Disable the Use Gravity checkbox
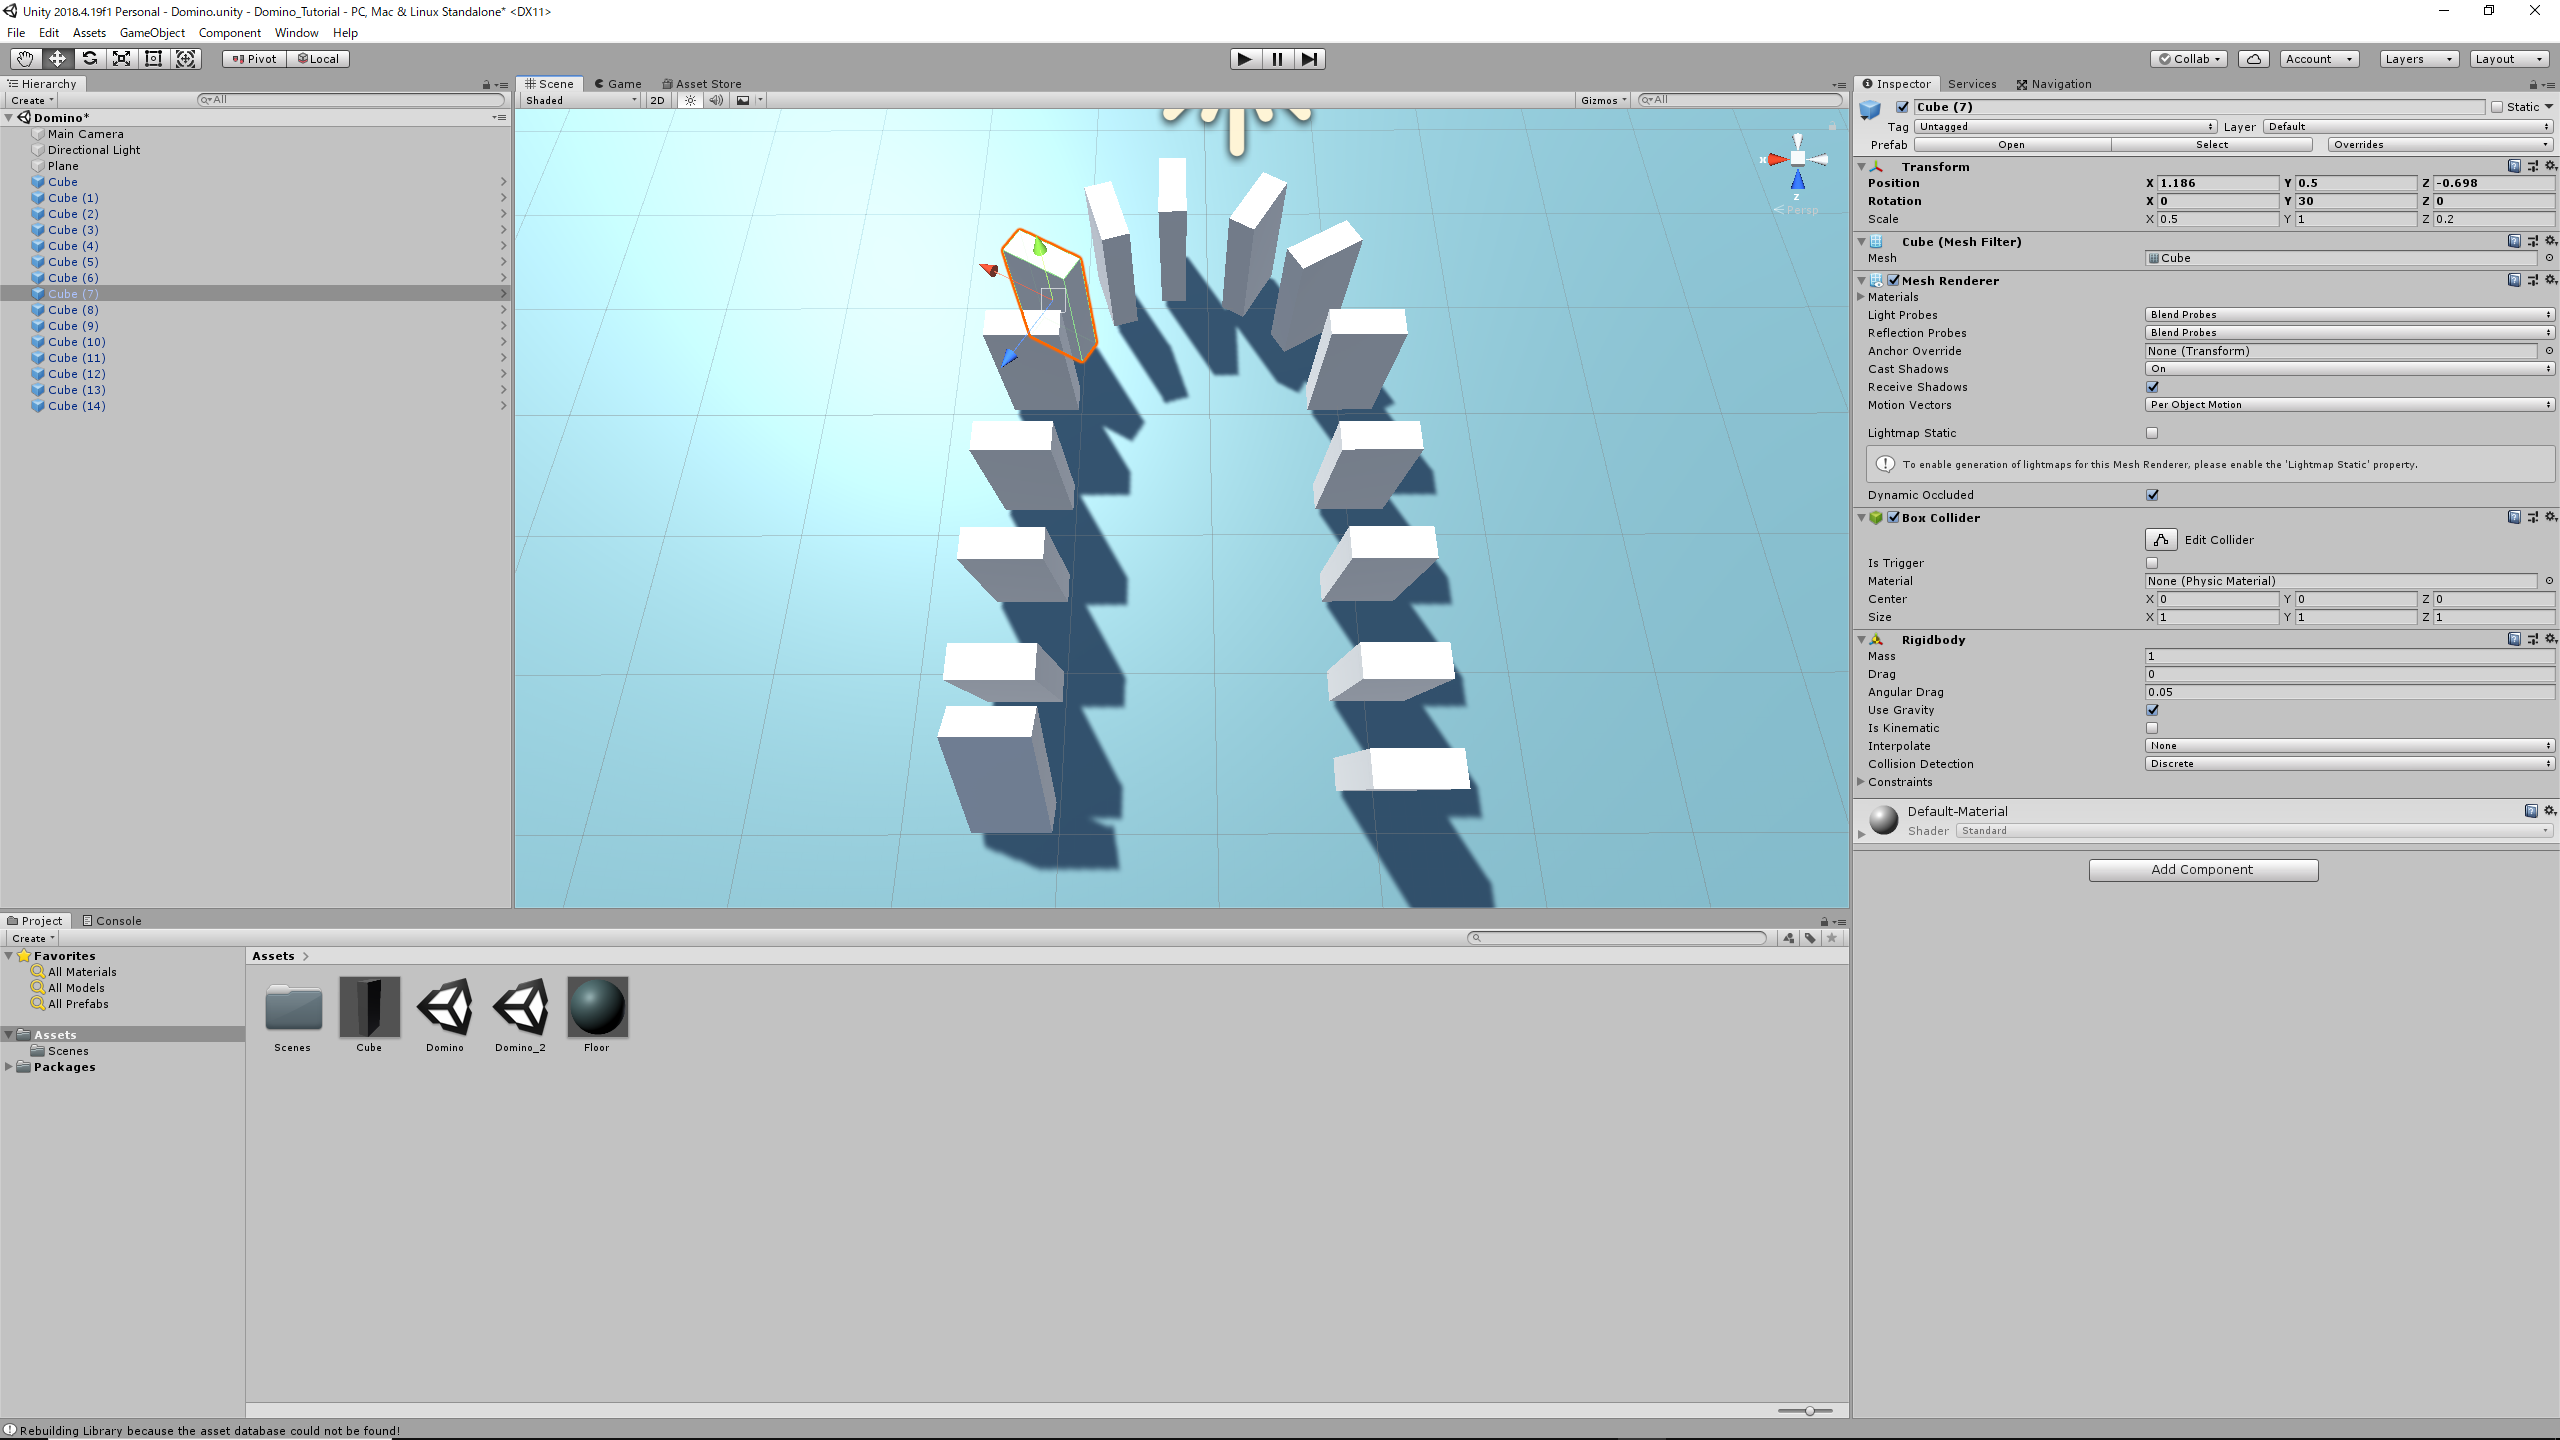The height and width of the screenshot is (1440, 2560). tap(2152, 710)
